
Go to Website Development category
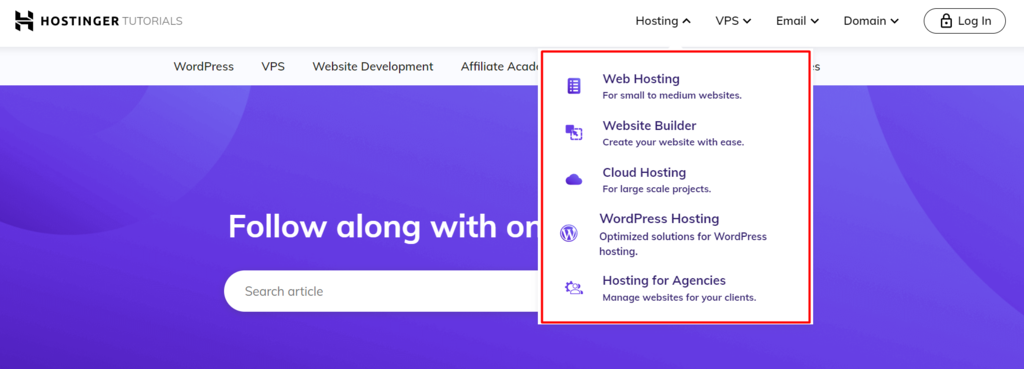(373, 67)
